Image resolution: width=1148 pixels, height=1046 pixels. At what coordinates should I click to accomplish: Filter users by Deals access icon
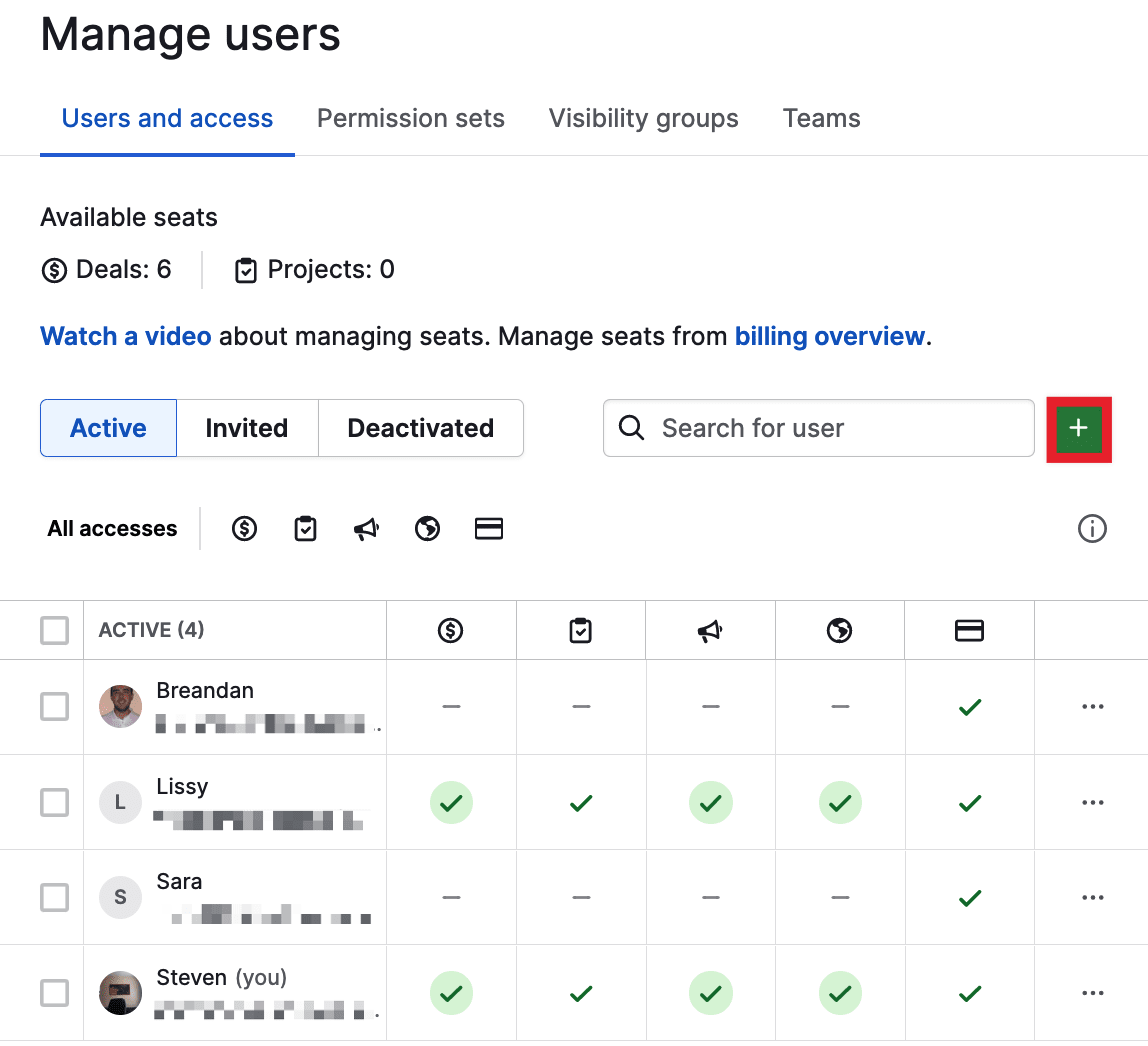(x=243, y=528)
